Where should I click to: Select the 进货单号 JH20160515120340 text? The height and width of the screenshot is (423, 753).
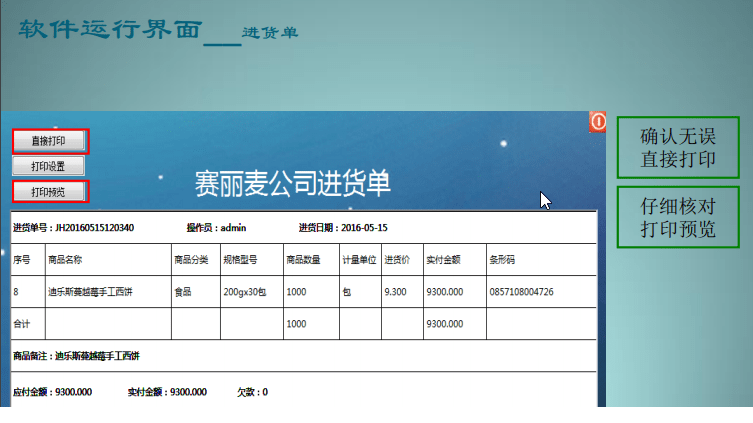(73, 228)
